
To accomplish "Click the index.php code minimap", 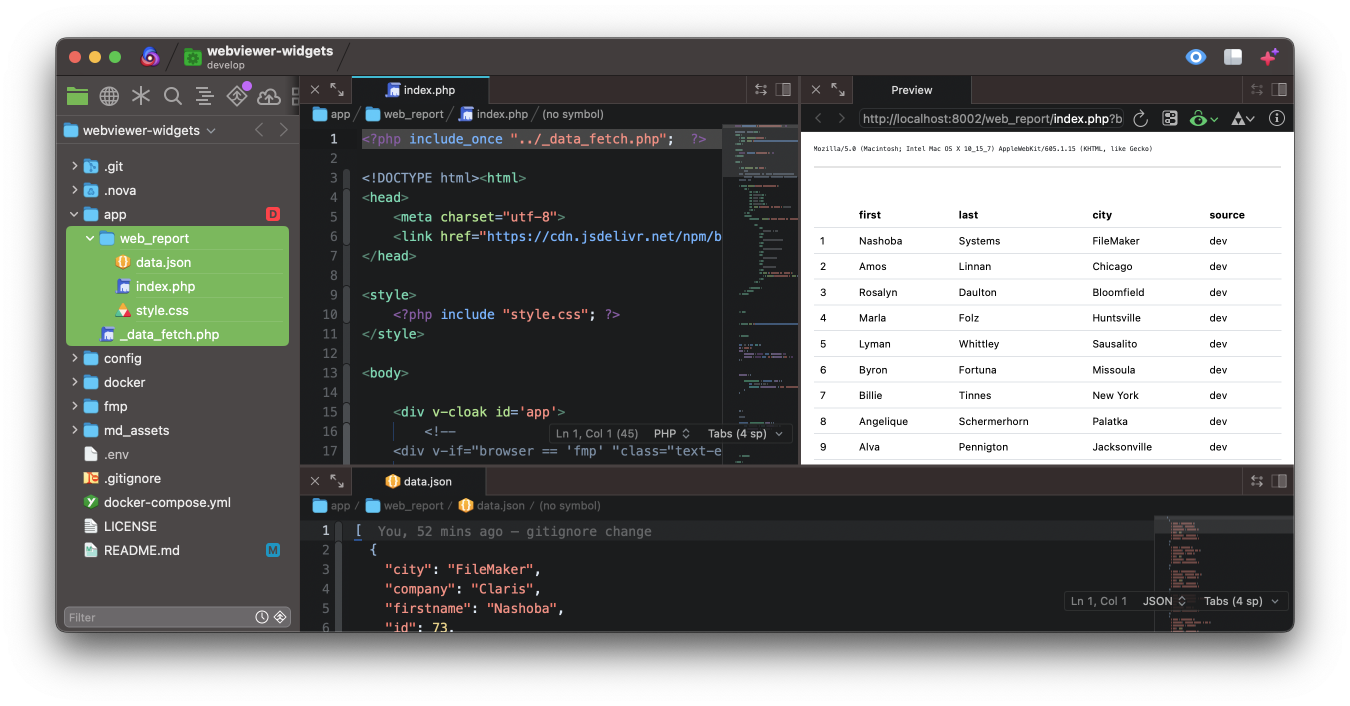I will [x=760, y=295].
